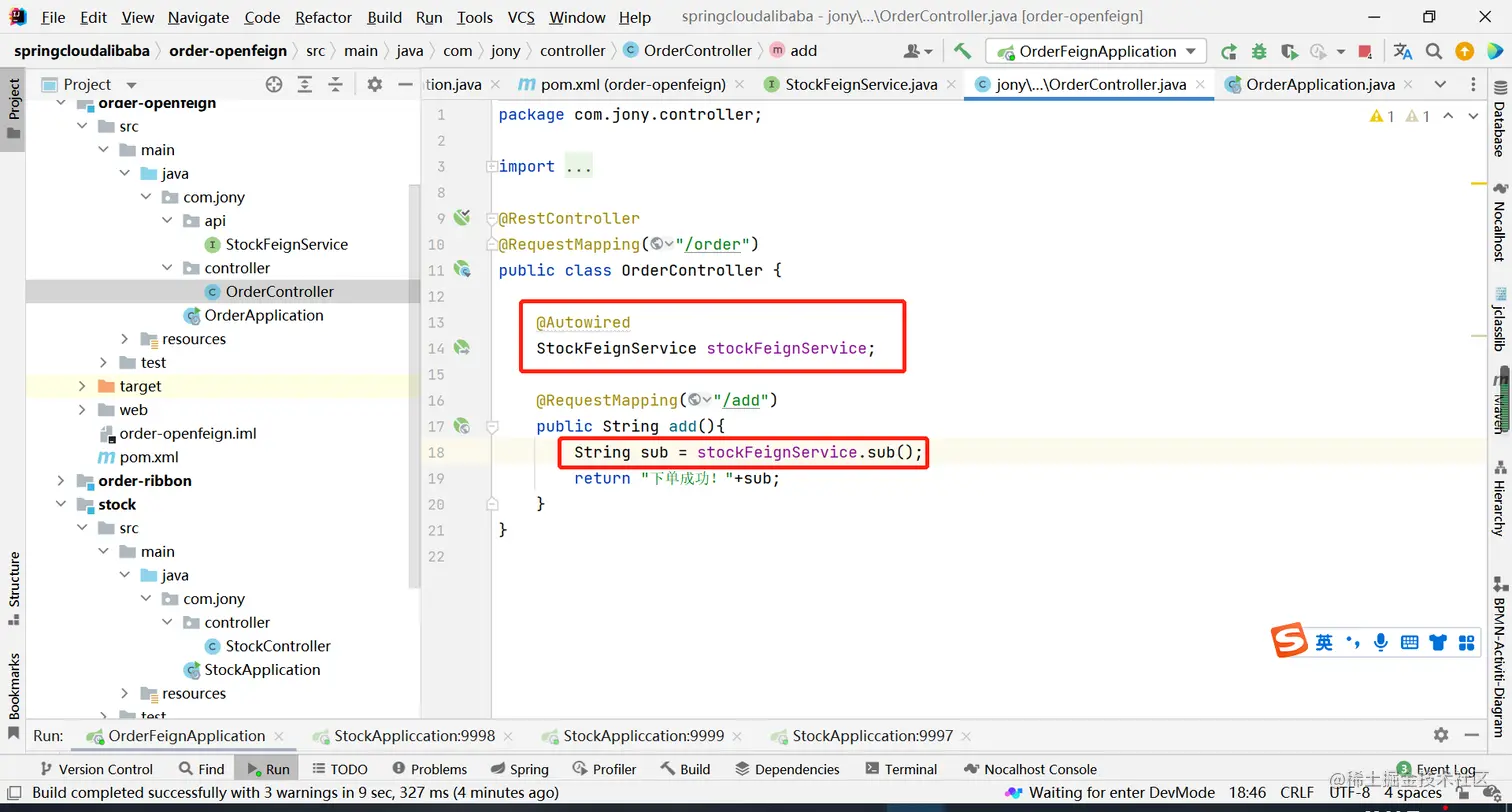
Task: Open the Hierarchy tool window
Action: click(1499, 497)
